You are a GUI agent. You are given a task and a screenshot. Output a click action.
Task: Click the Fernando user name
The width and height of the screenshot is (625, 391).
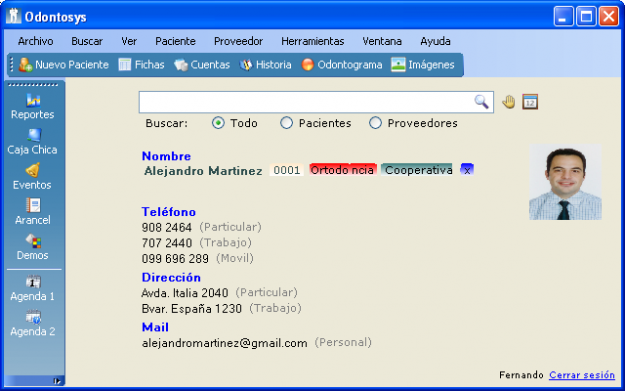pyautogui.click(x=521, y=375)
